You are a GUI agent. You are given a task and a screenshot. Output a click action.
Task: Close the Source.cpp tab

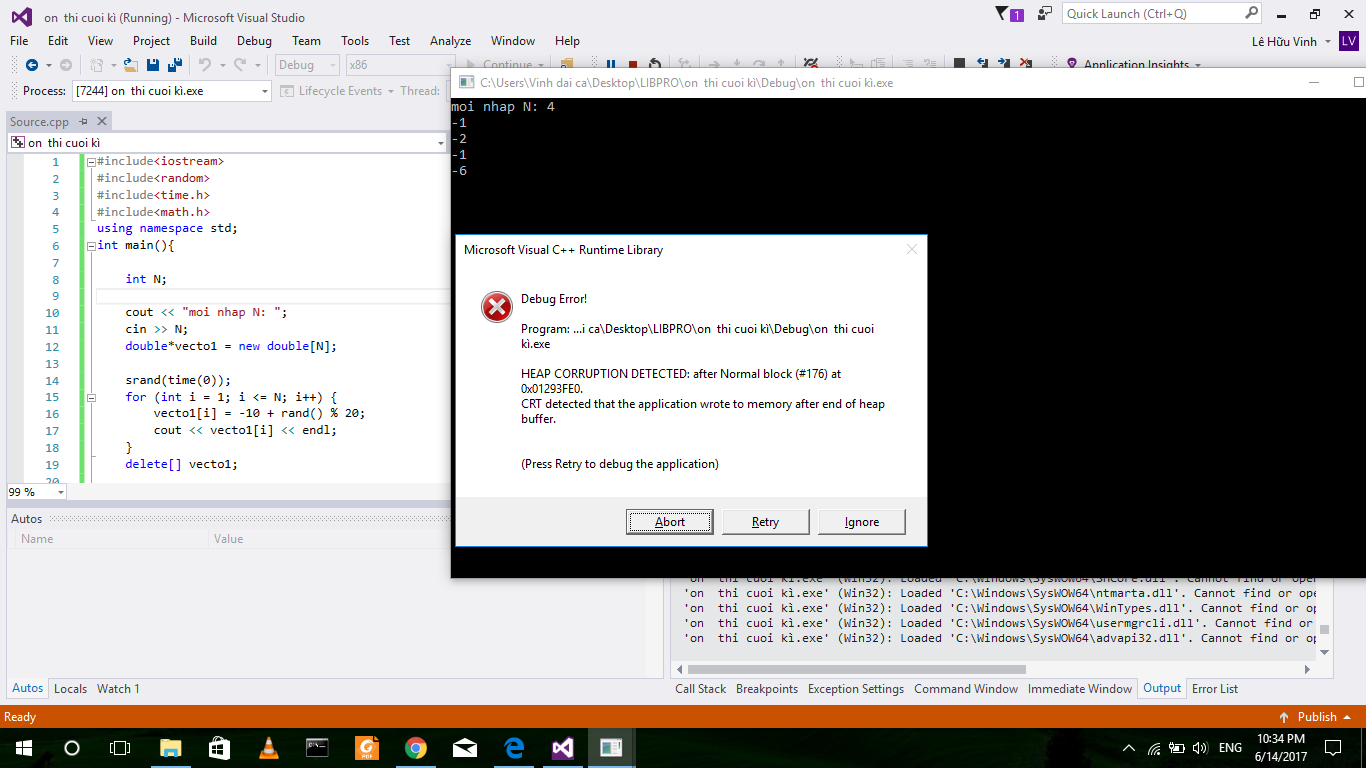pos(101,122)
